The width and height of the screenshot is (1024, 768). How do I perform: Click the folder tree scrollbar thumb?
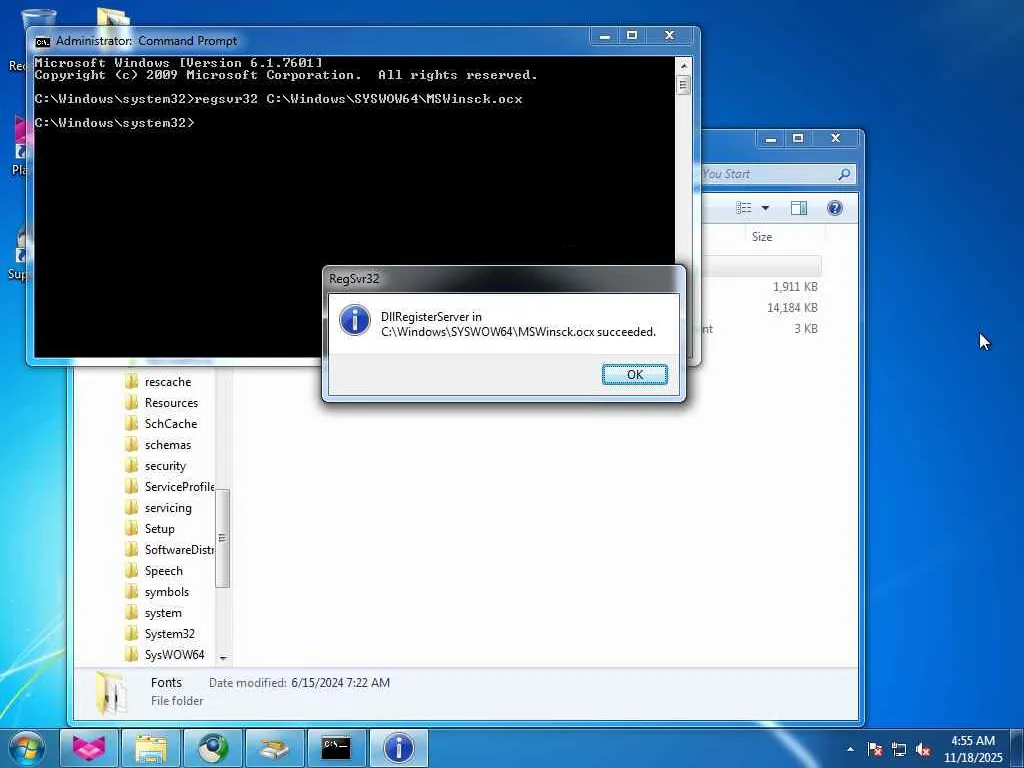[222, 537]
